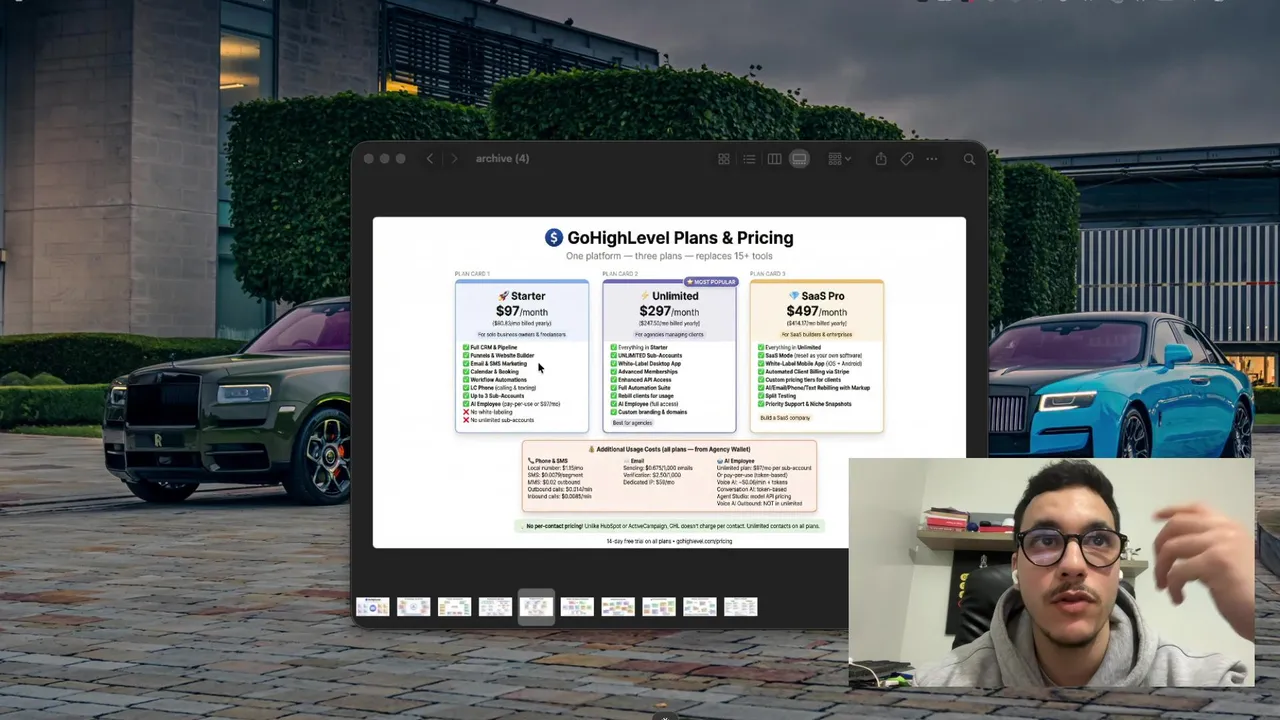1280x720 pixels.
Task: Click the Edit Tags icon
Action: (x=907, y=159)
